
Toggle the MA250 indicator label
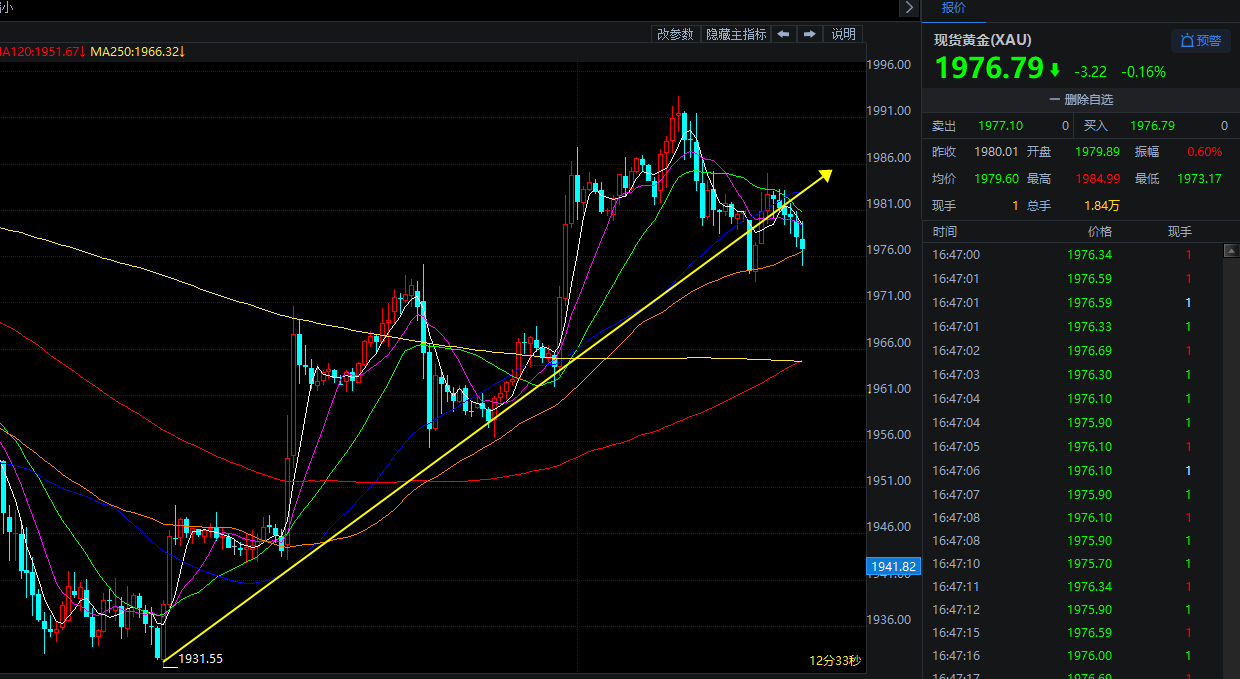[136, 51]
